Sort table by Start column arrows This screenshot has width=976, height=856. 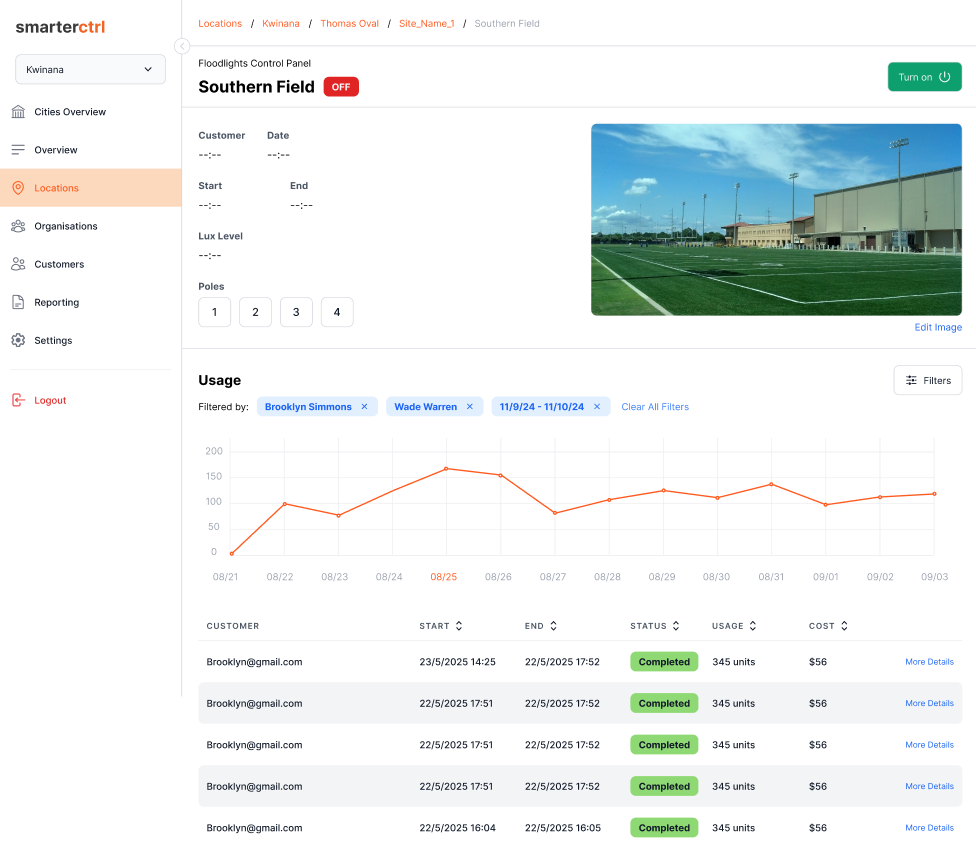pos(459,626)
